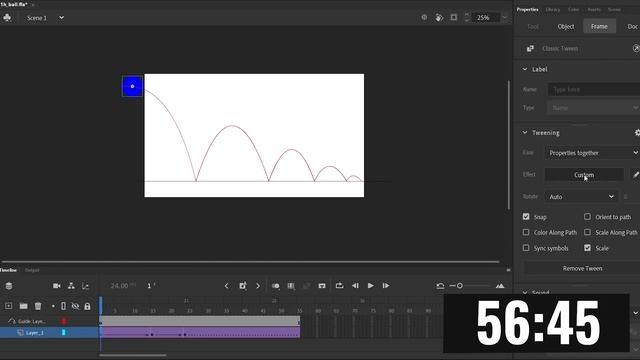Switch to the Library panel tab
640x360 pixels.
click(553, 9)
